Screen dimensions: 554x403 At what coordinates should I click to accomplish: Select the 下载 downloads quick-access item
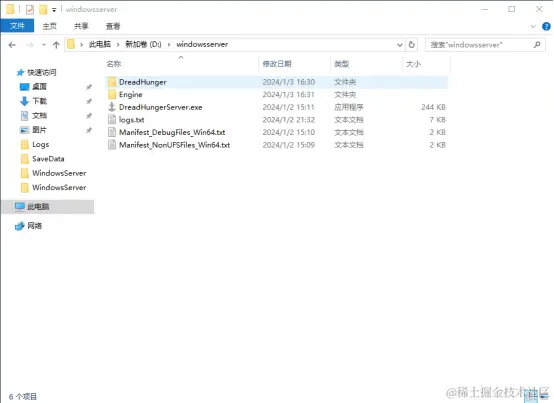coord(40,101)
